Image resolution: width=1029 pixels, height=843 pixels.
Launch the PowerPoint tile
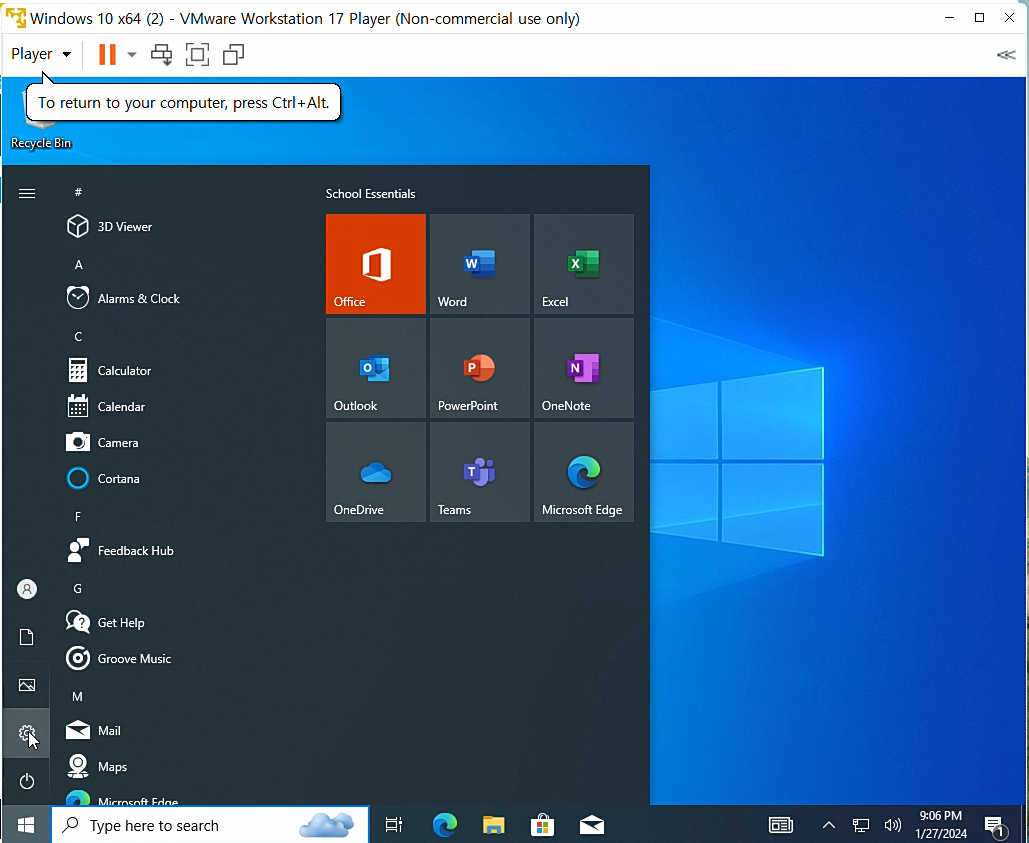(x=480, y=368)
